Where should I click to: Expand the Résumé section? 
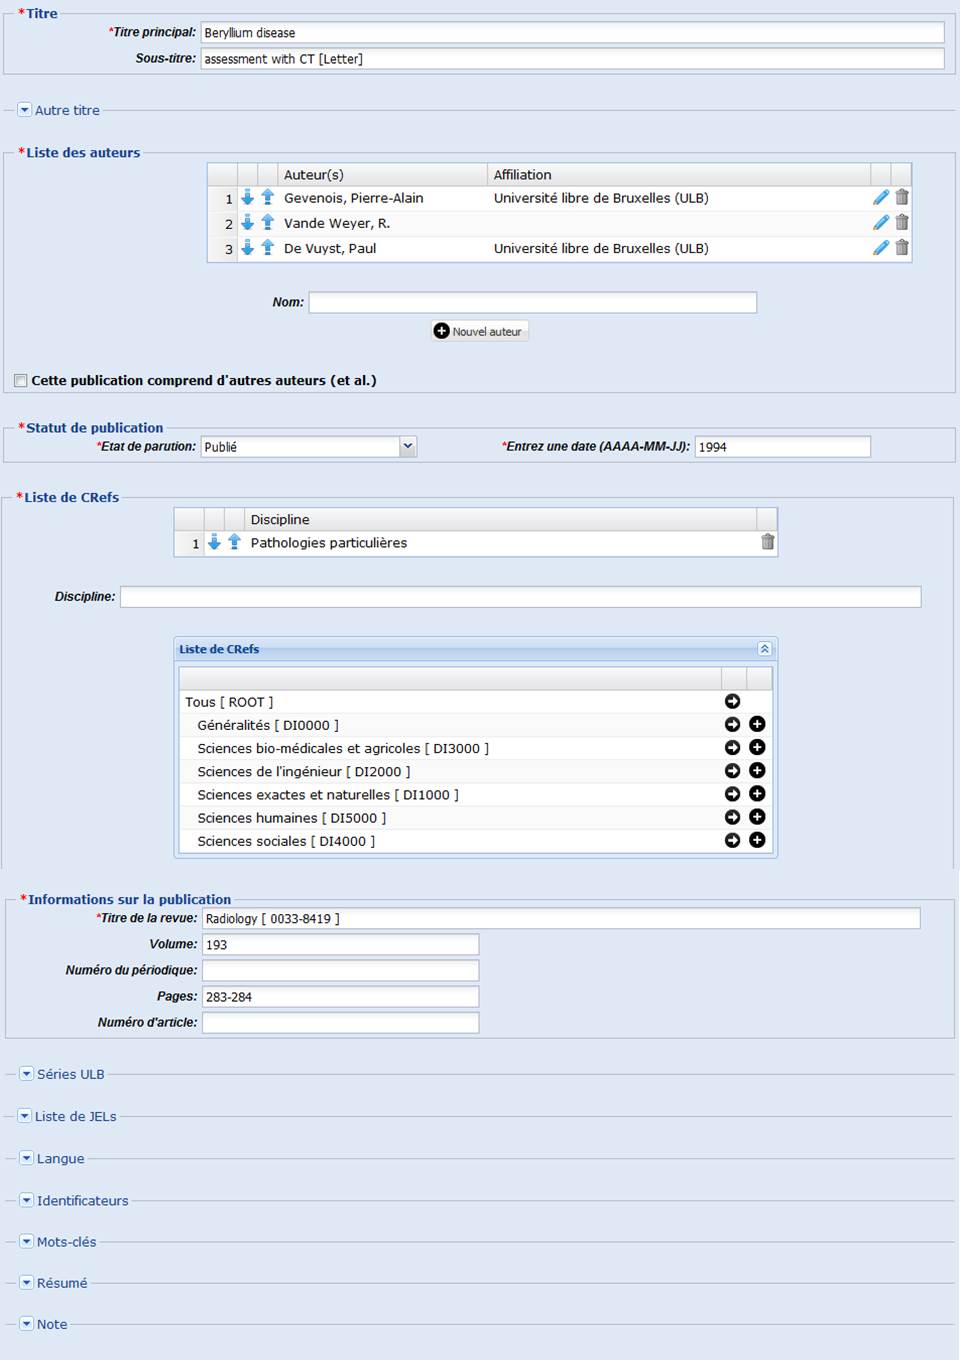click(x=27, y=1283)
